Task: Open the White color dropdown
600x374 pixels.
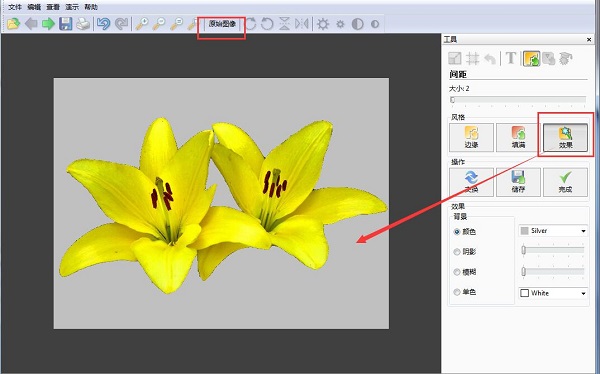Action: [553, 293]
